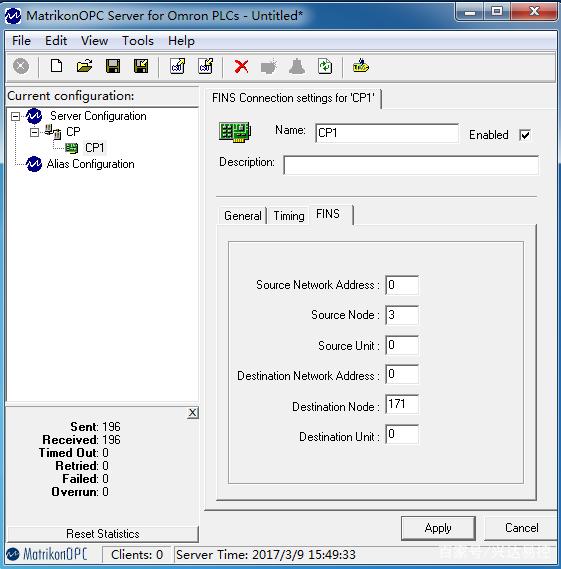Close the MatrikonOPC window
This screenshot has height=569, width=561.
point(534,12)
